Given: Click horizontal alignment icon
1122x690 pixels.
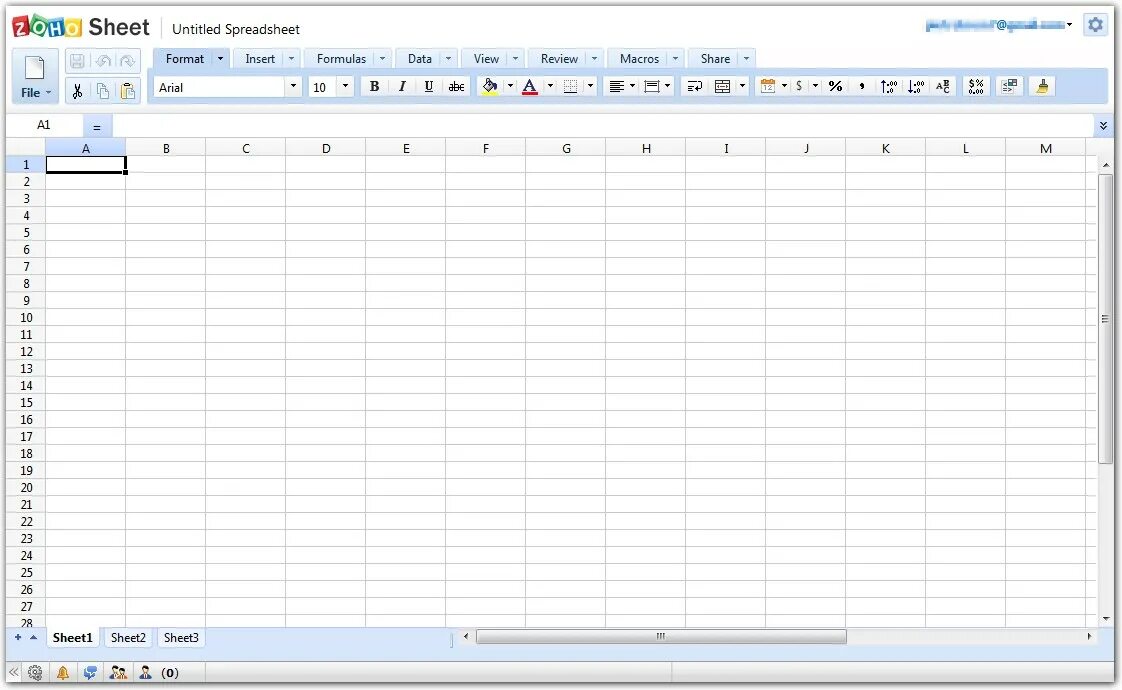Looking at the screenshot, I should 616,87.
